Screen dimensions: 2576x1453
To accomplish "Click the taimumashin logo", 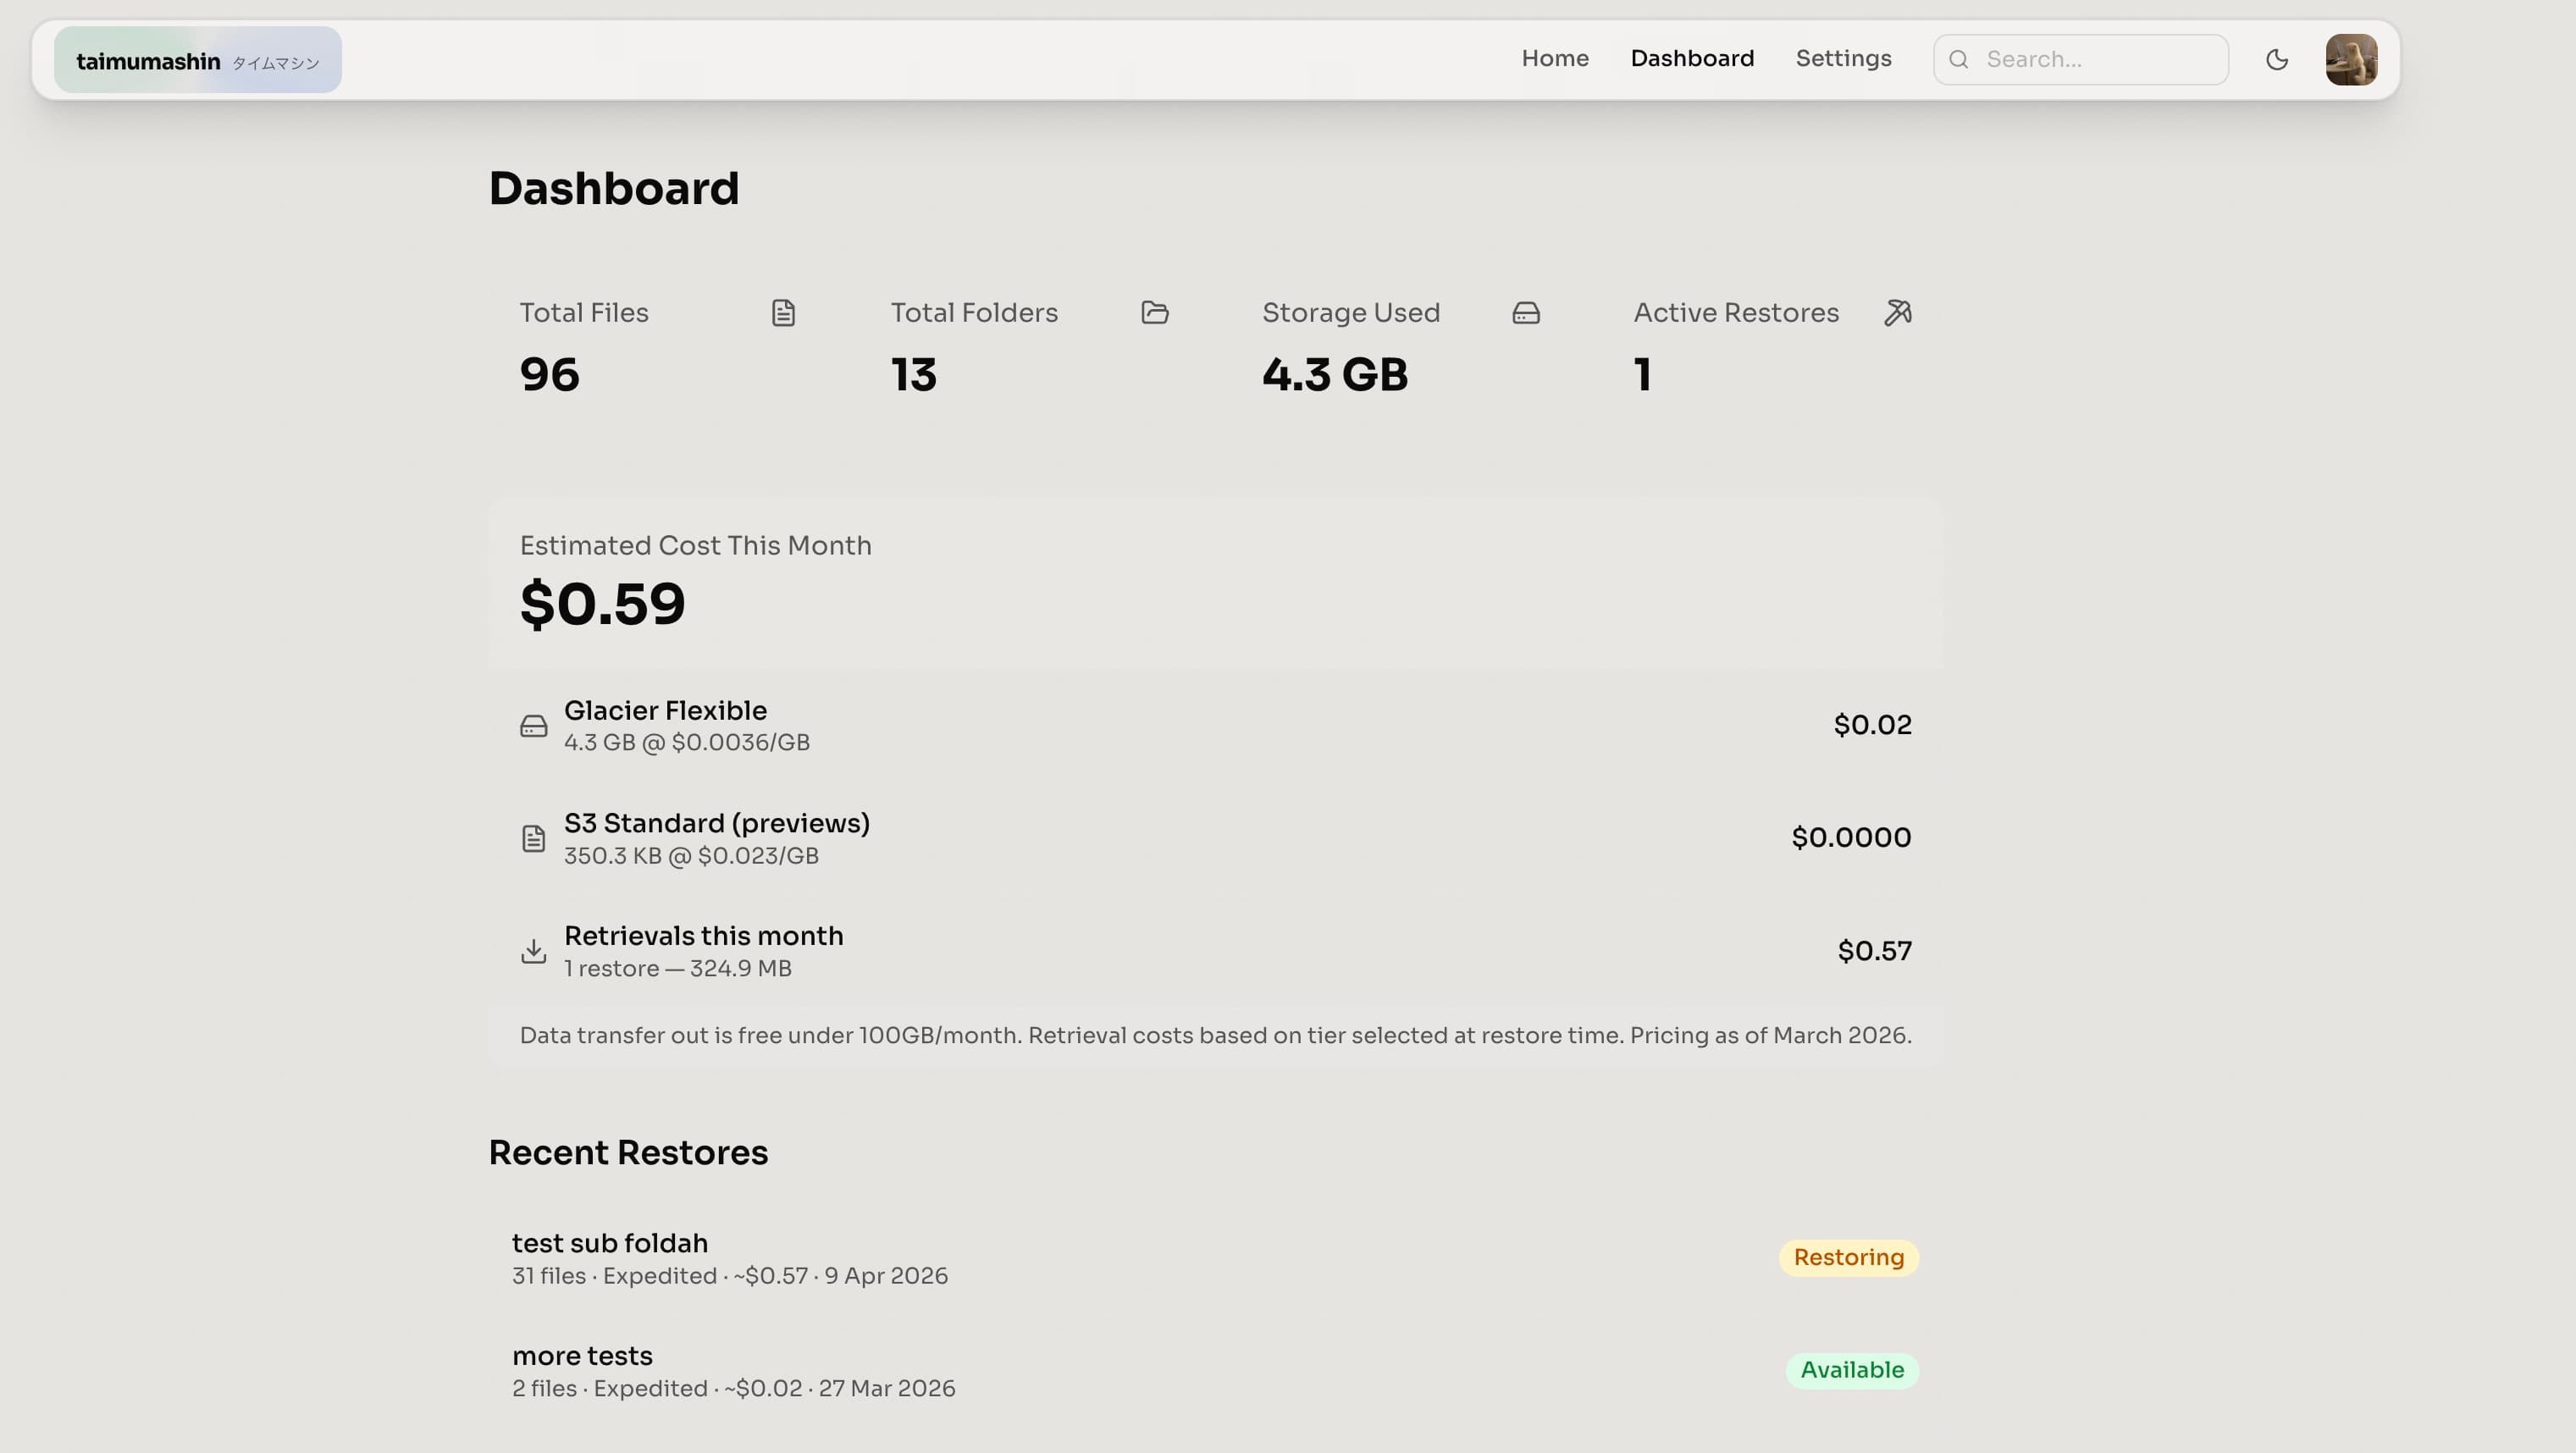I will pos(197,60).
